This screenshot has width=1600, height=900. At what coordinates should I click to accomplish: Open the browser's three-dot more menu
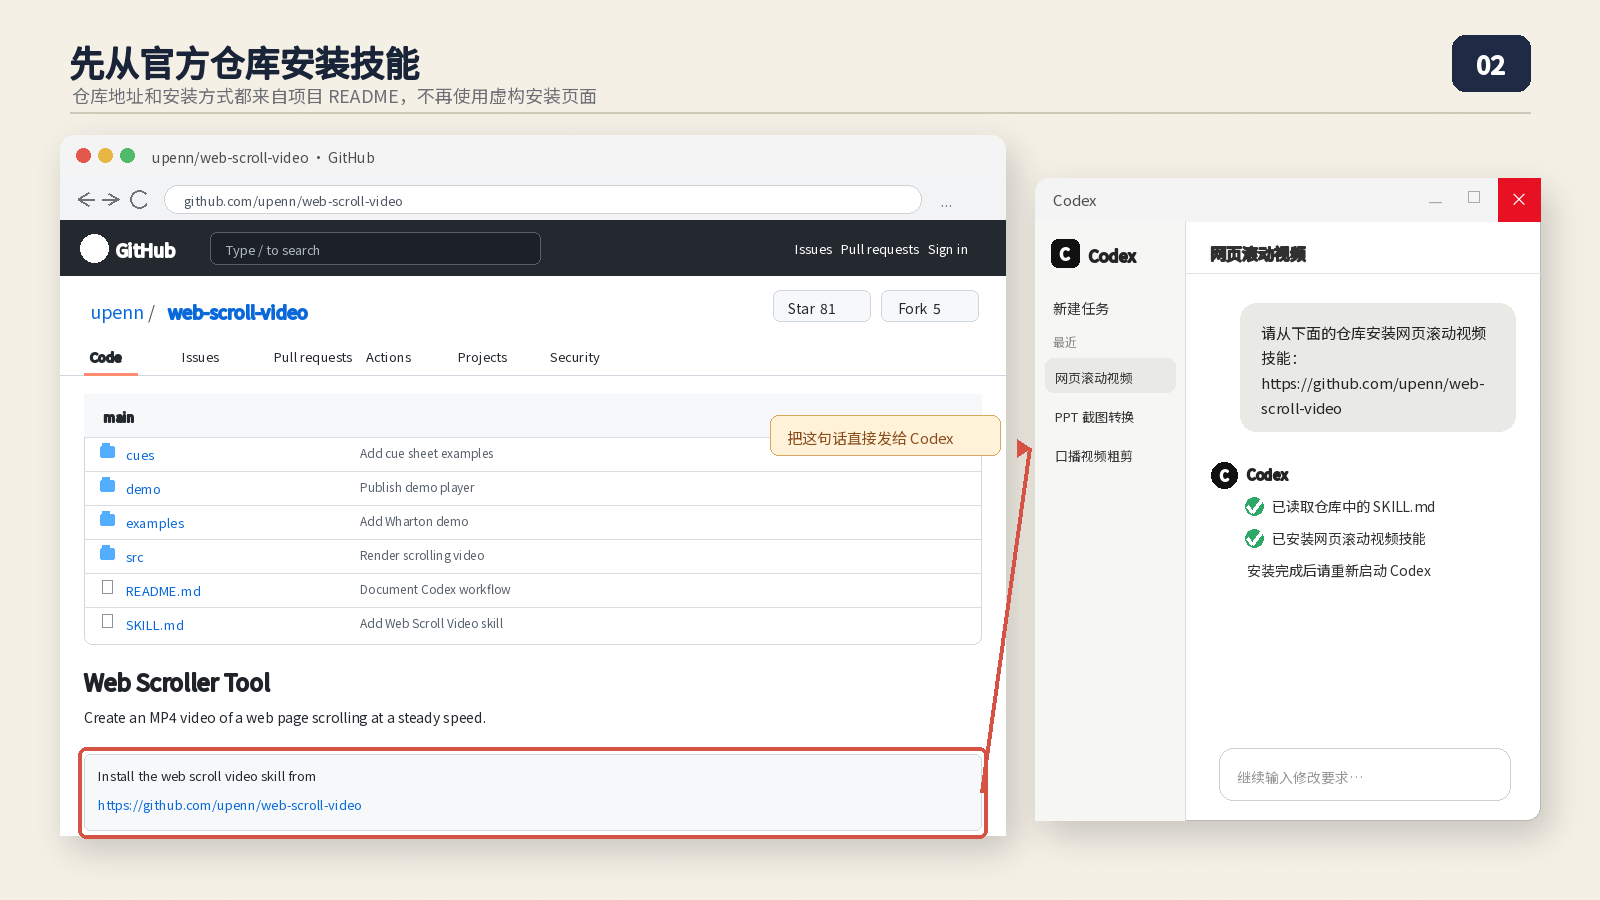946,203
